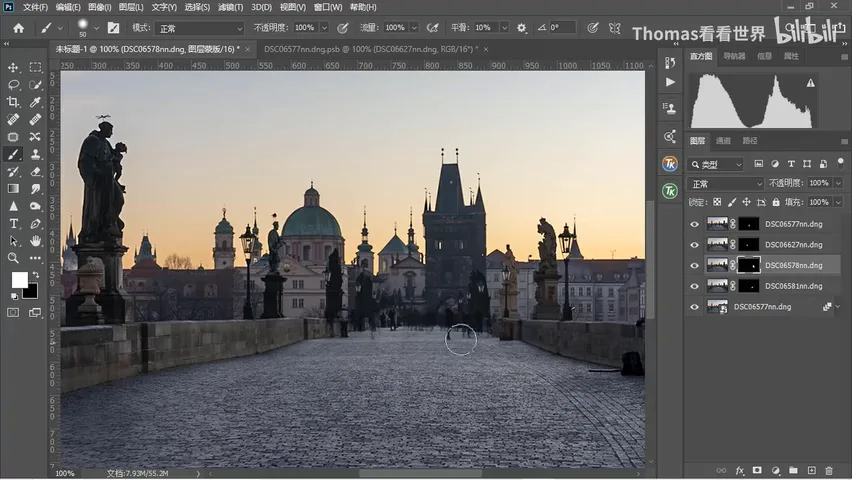Click the Eyedropper tool

35,102
